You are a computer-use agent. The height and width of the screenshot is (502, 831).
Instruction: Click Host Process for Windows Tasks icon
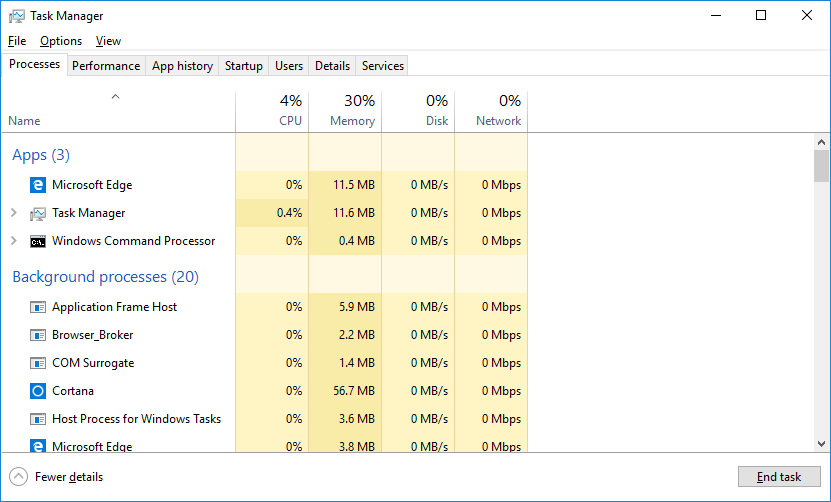pyautogui.click(x=38, y=419)
